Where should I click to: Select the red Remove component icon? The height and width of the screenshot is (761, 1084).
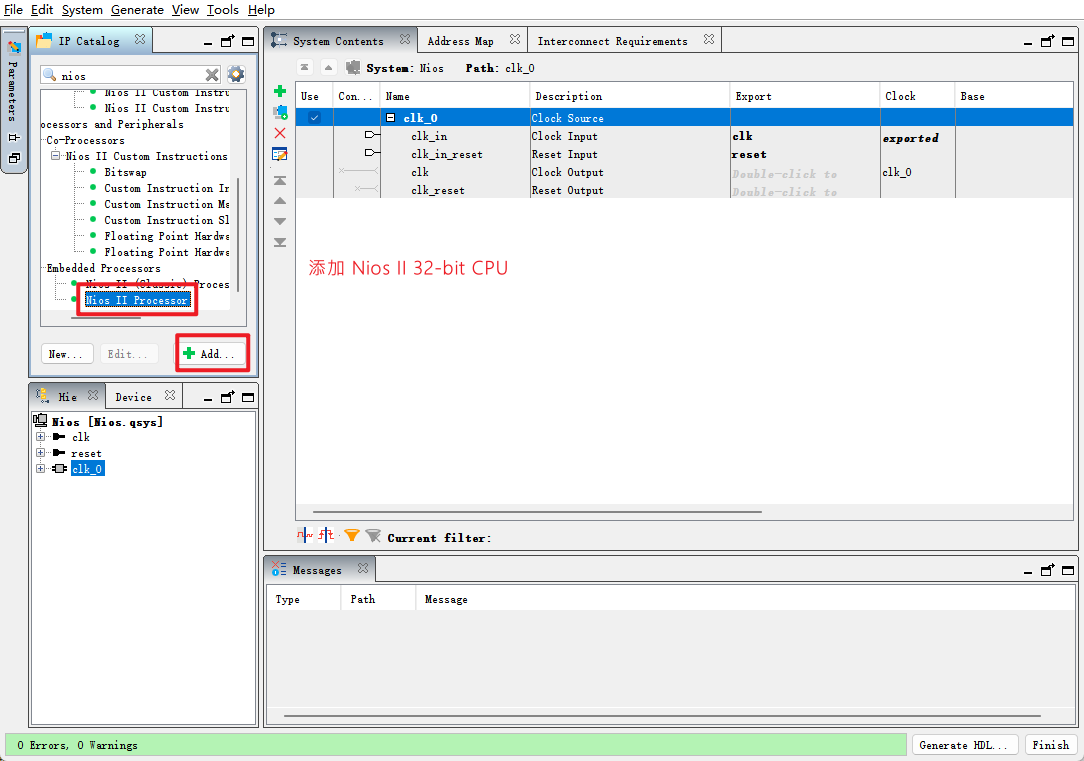pos(279,133)
